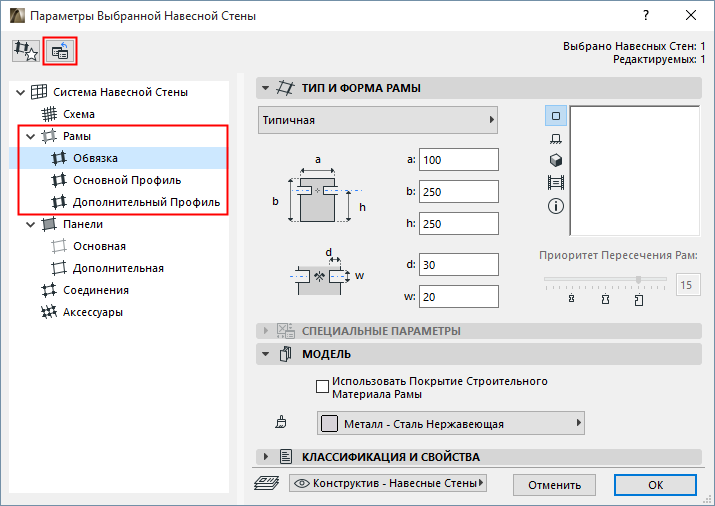Screen dimensions: 715x506
Task: Collapse the Панели tree branch
Action: pyautogui.click(x=31, y=224)
